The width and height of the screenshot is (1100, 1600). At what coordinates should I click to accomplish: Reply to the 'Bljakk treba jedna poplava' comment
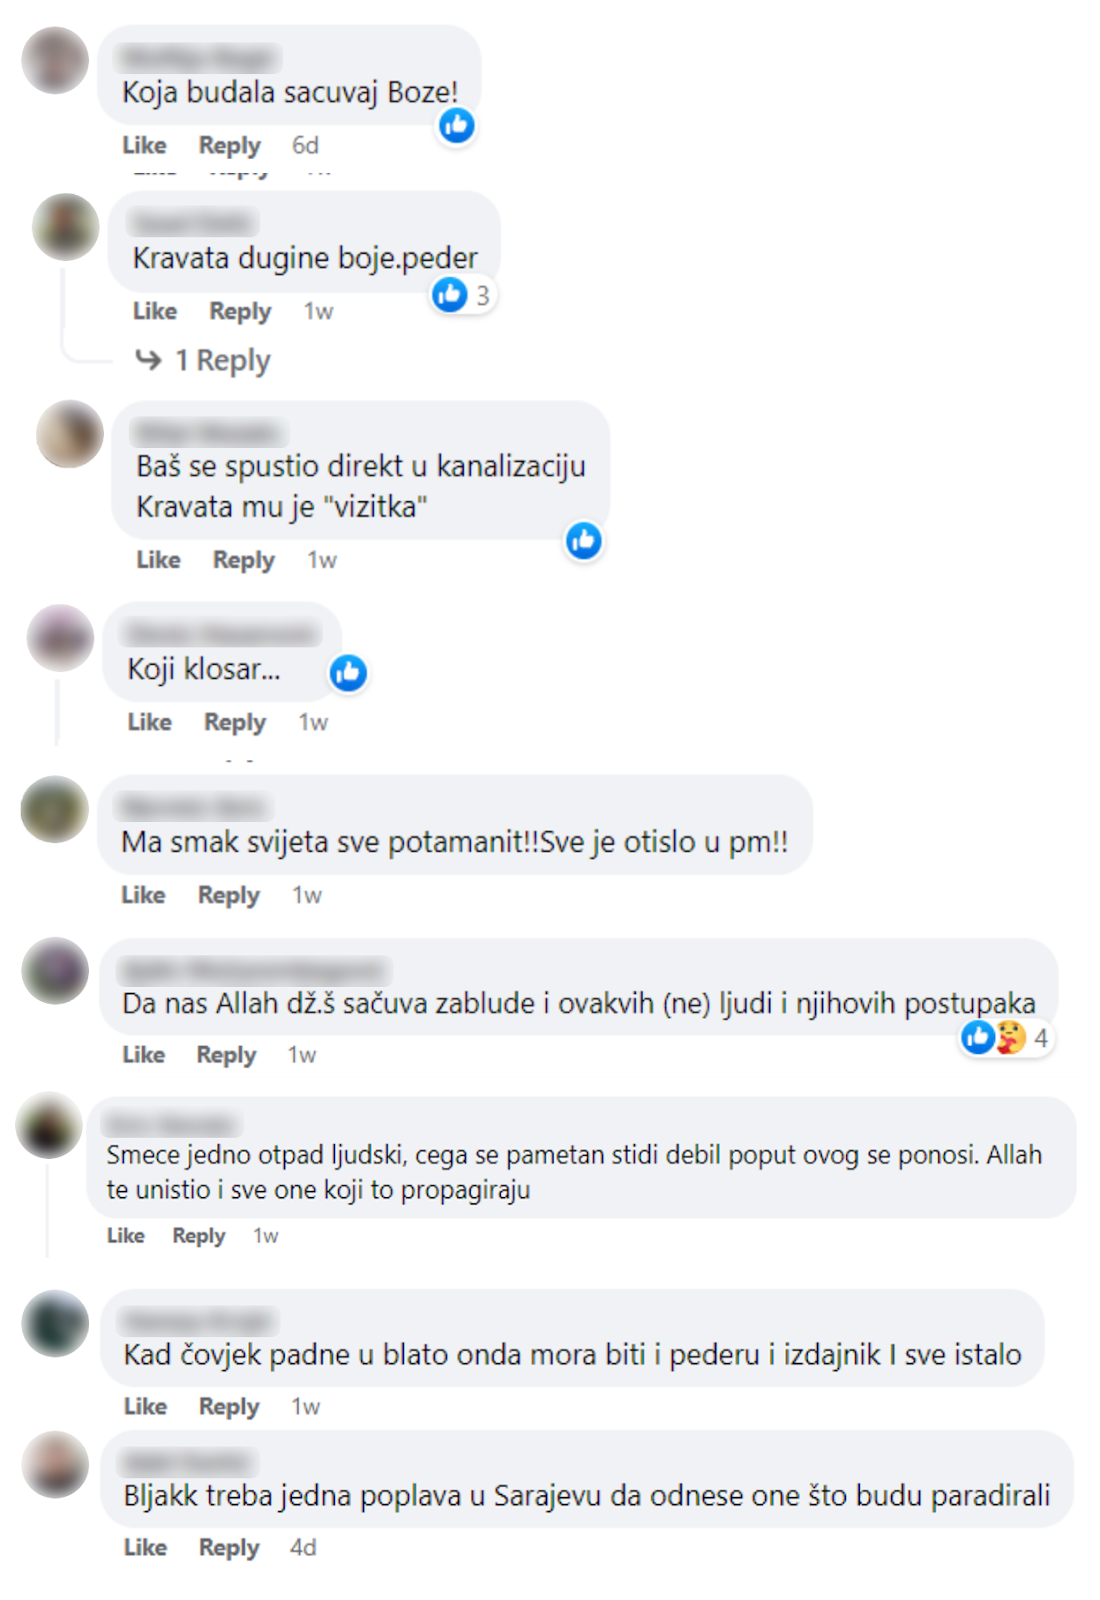click(x=229, y=1548)
